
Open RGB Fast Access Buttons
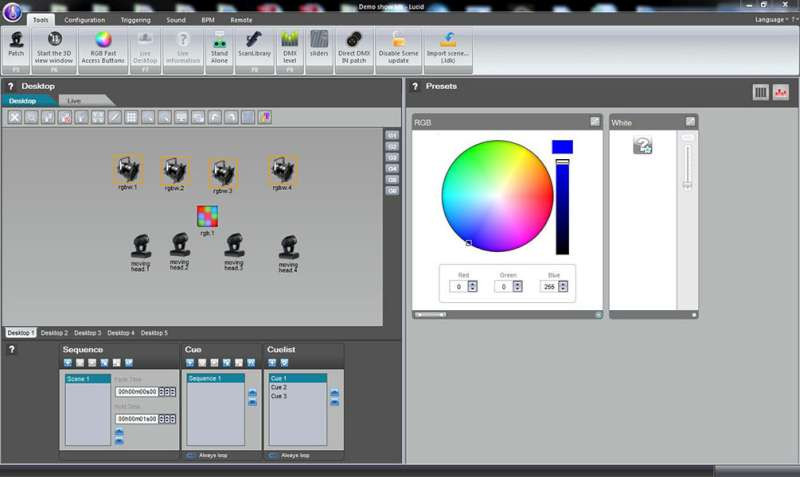point(103,44)
